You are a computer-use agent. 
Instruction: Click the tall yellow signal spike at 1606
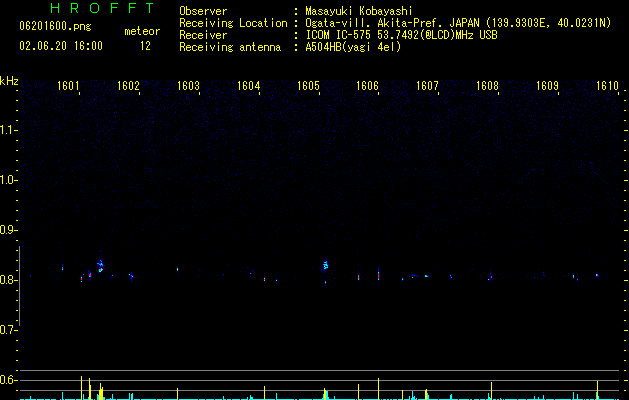point(378,389)
